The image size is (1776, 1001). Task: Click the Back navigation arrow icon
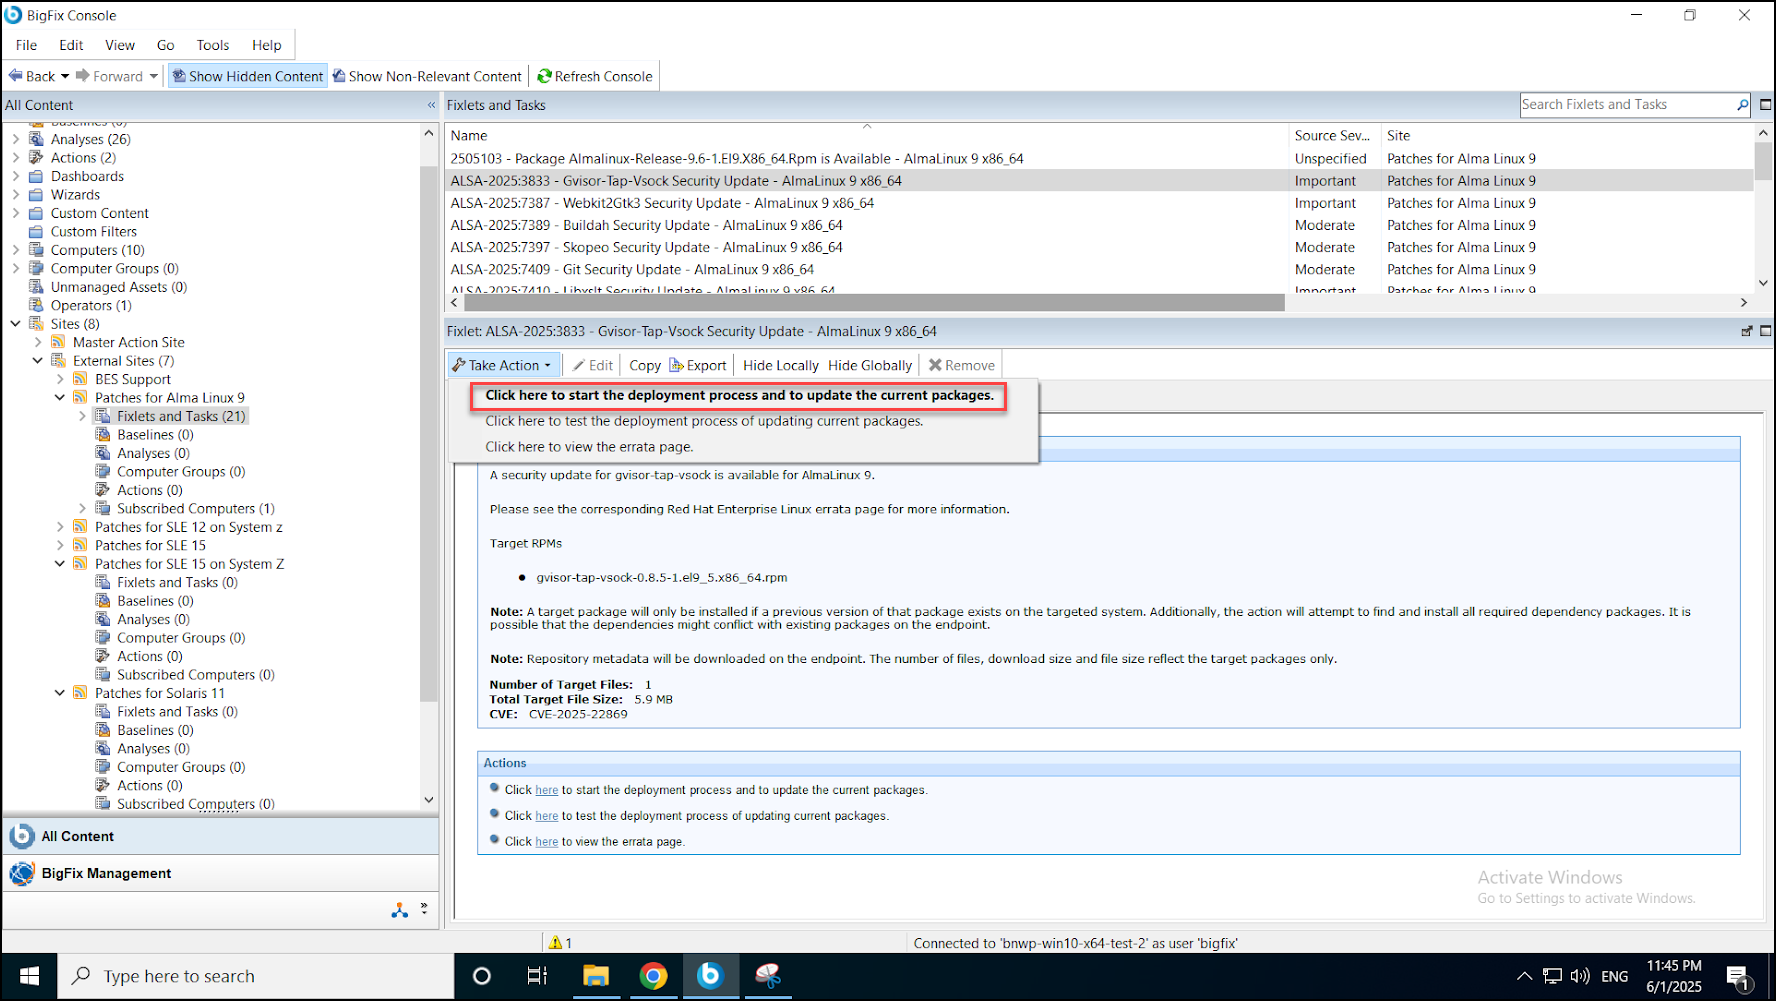coord(16,76)
